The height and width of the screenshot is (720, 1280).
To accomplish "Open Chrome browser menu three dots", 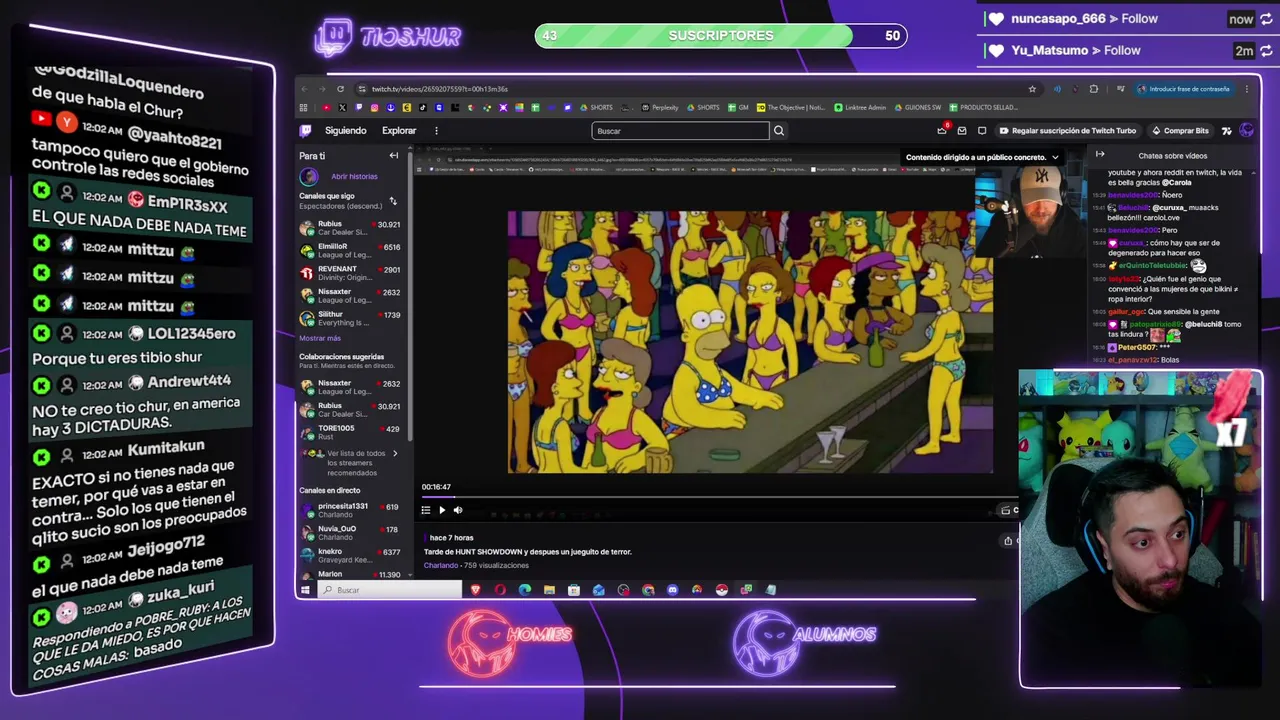I will point(1247,89).
